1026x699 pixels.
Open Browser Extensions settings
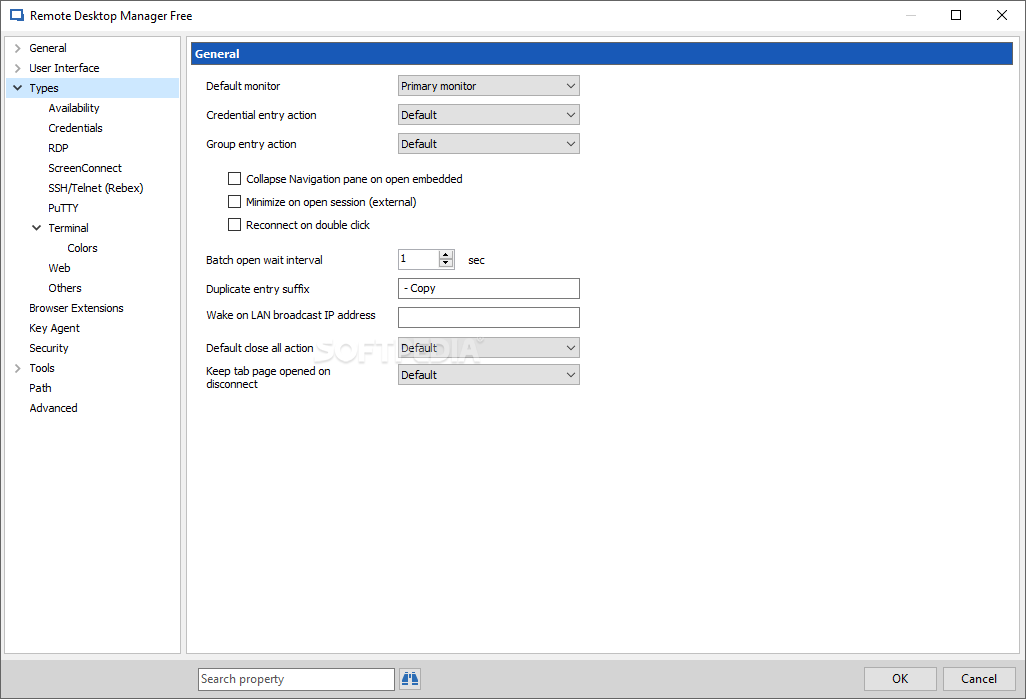click(76, 308)
